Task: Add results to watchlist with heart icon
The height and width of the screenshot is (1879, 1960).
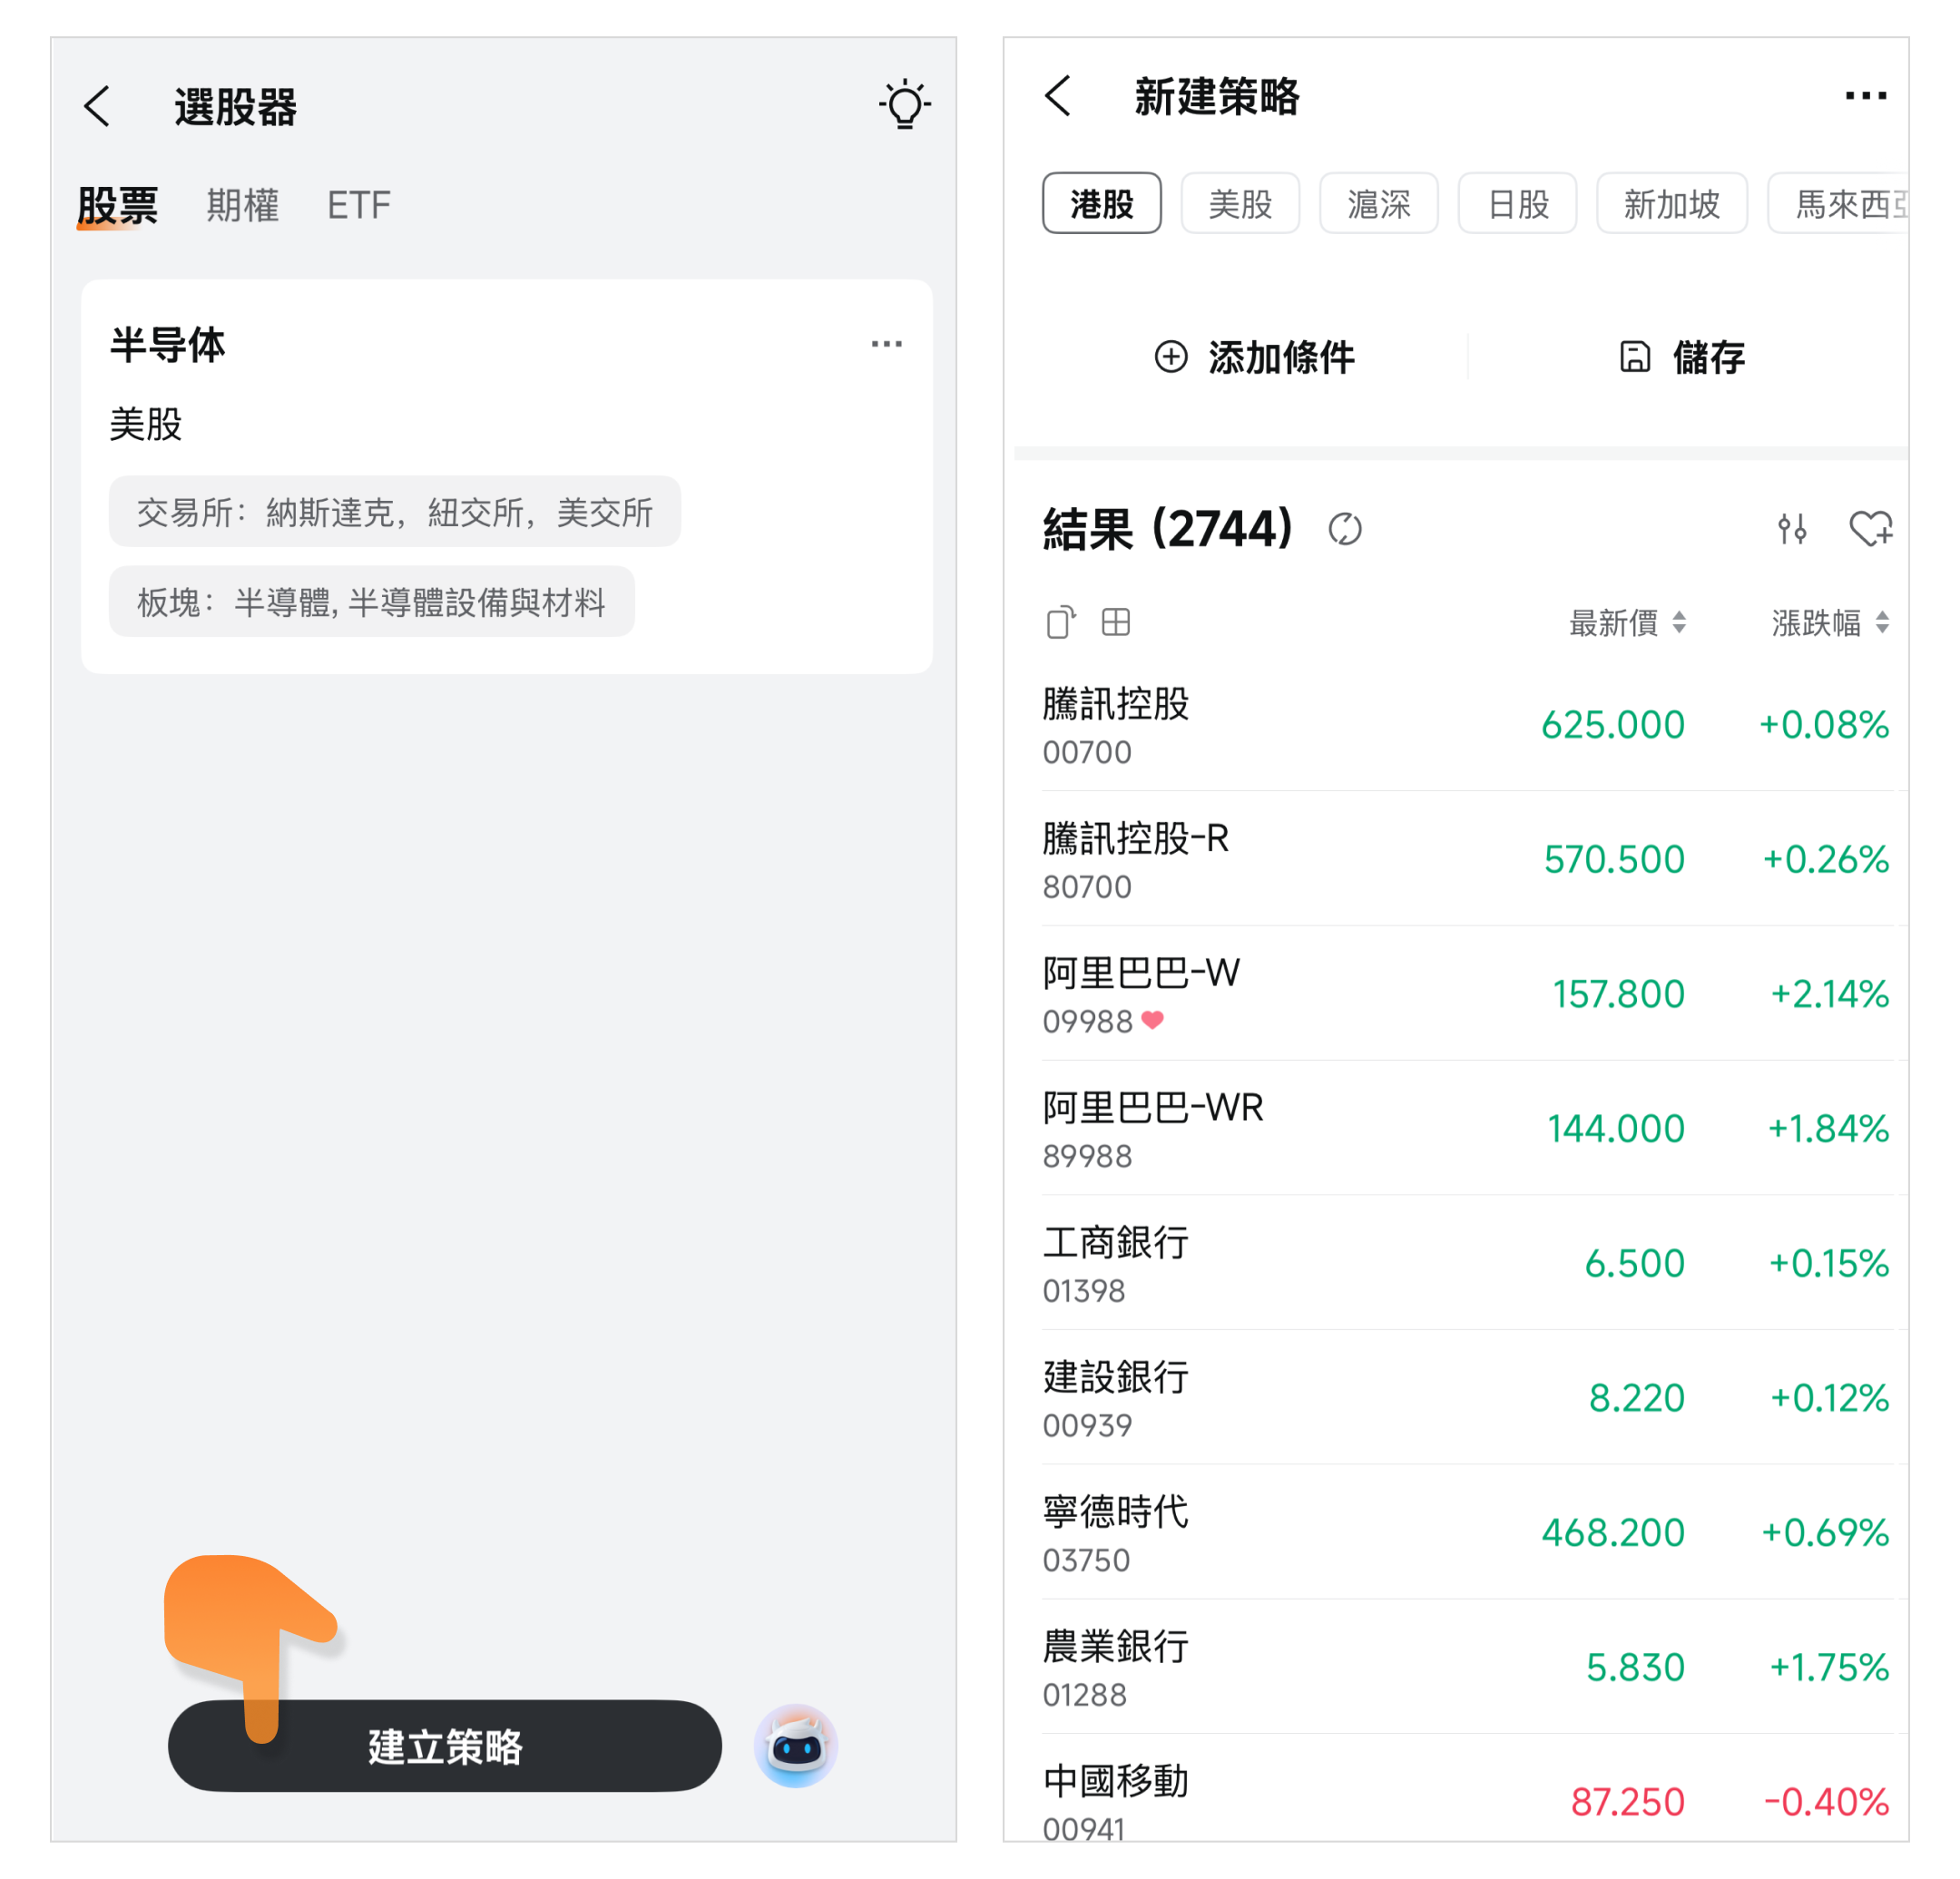Action: click(1869, 528)
